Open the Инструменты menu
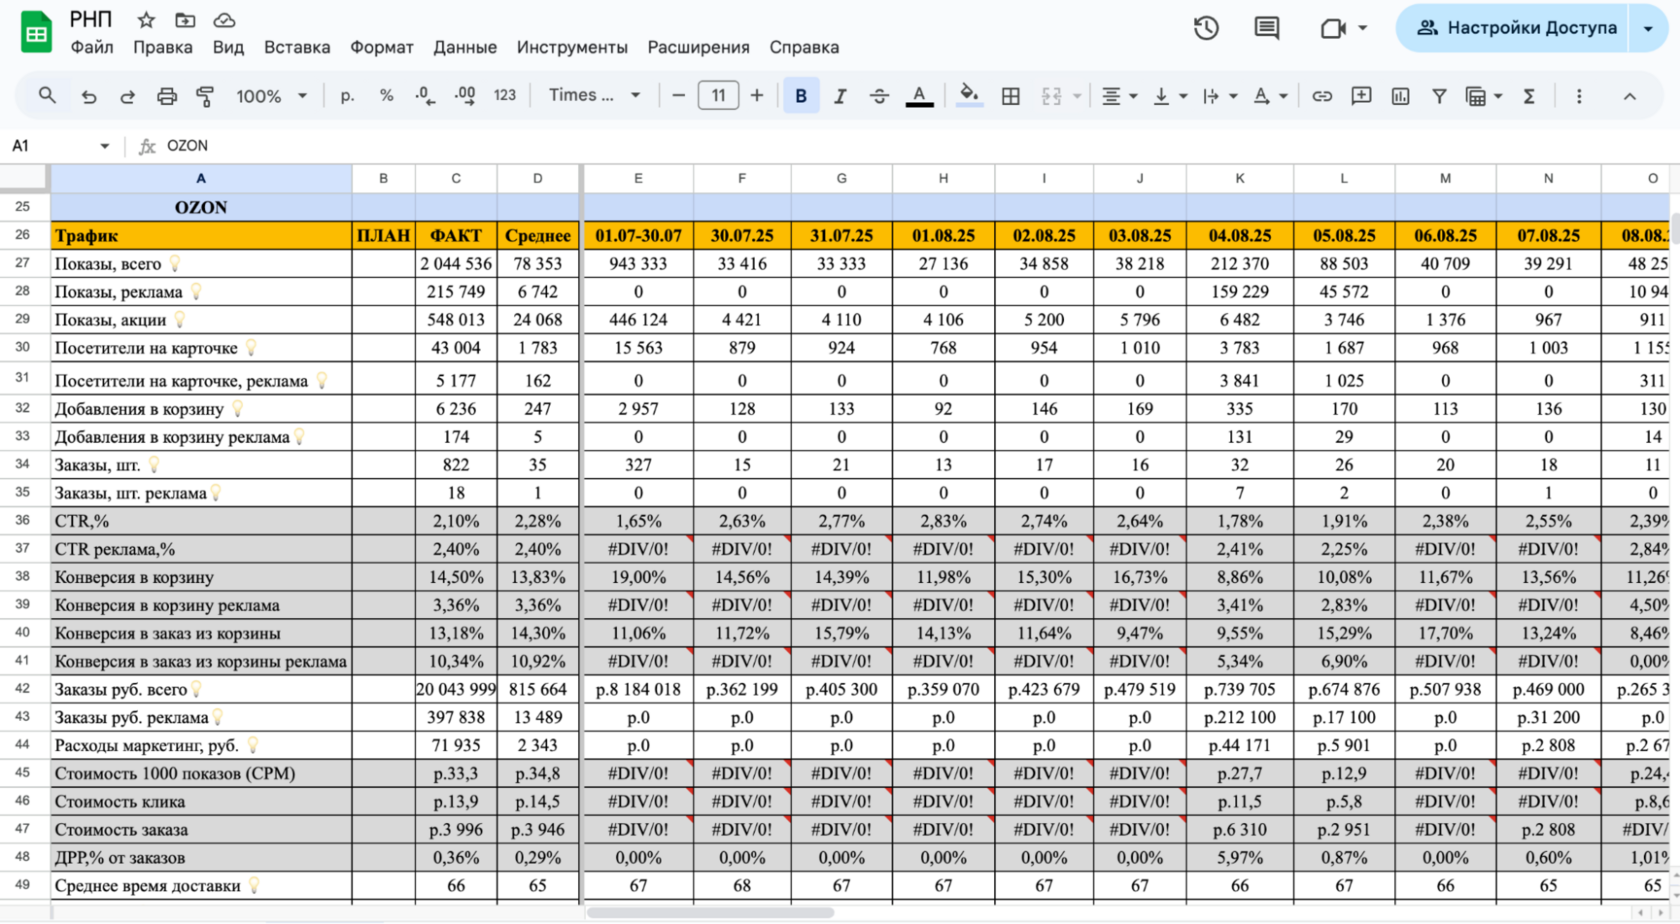The width and height of the screenshot is (1680, 924). pyautogui.click(x=572, y=47)
